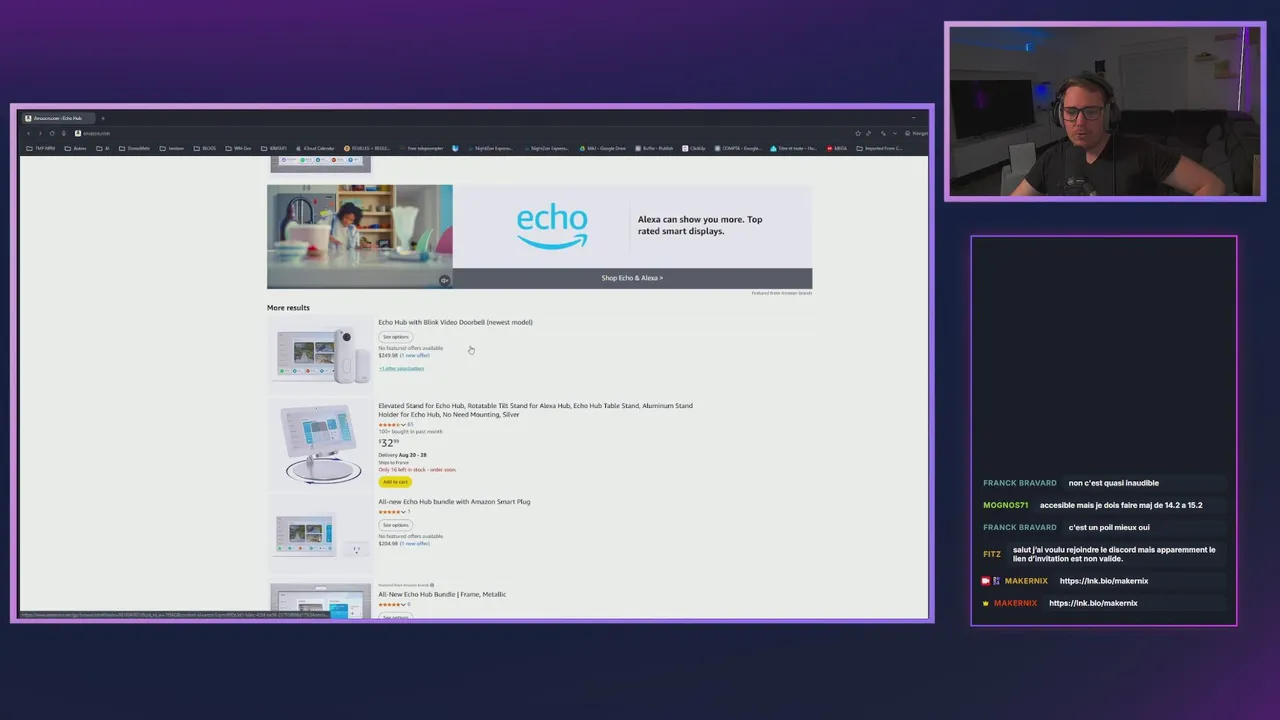Add the Elevated Stand to cart
This screenshot has height=720, width=1280.
coord(395,482)
